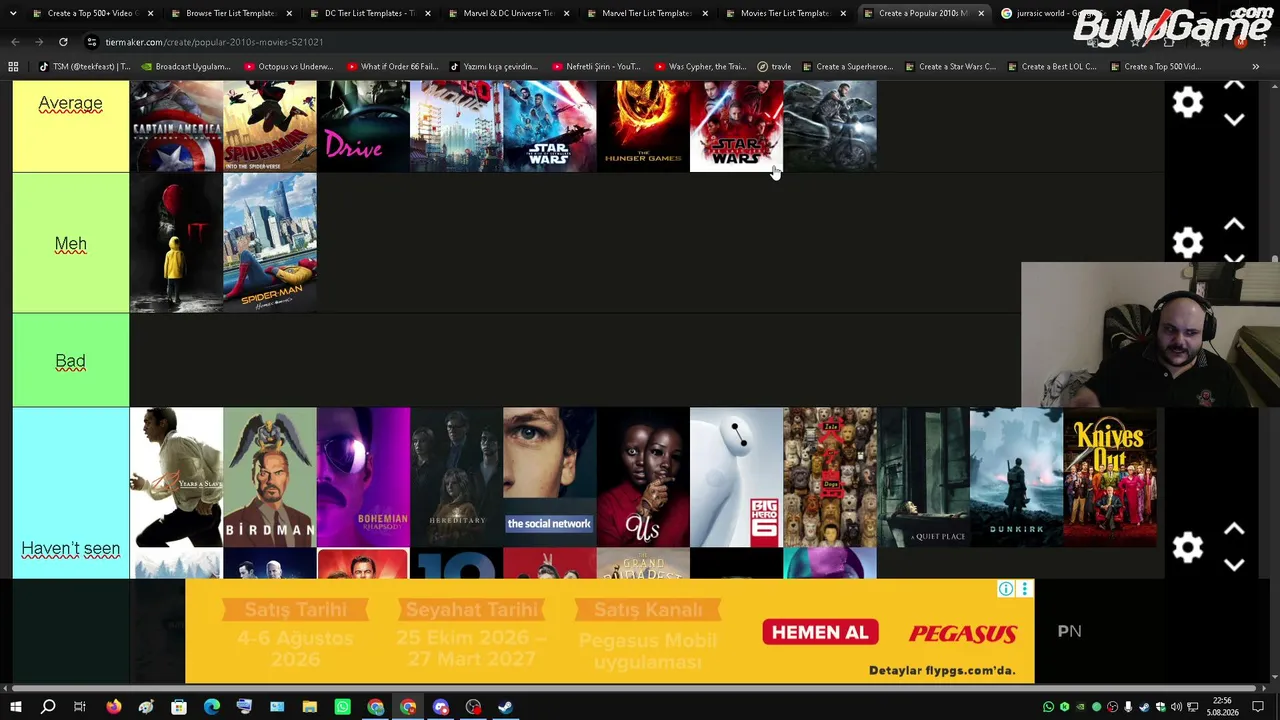
Task: Select the Us movie poster
Action: [643, 477]
